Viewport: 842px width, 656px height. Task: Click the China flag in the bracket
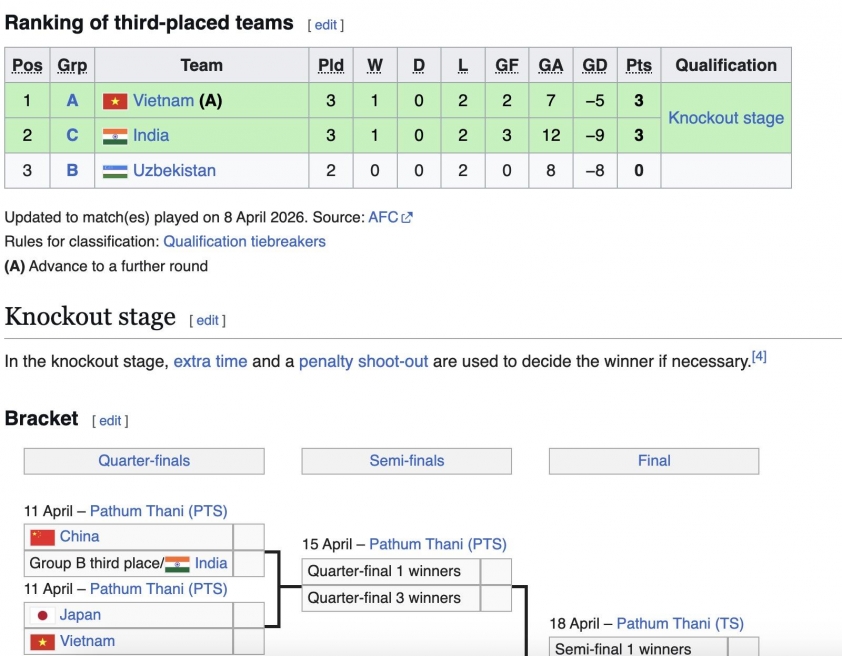click(x=42, y=537)
